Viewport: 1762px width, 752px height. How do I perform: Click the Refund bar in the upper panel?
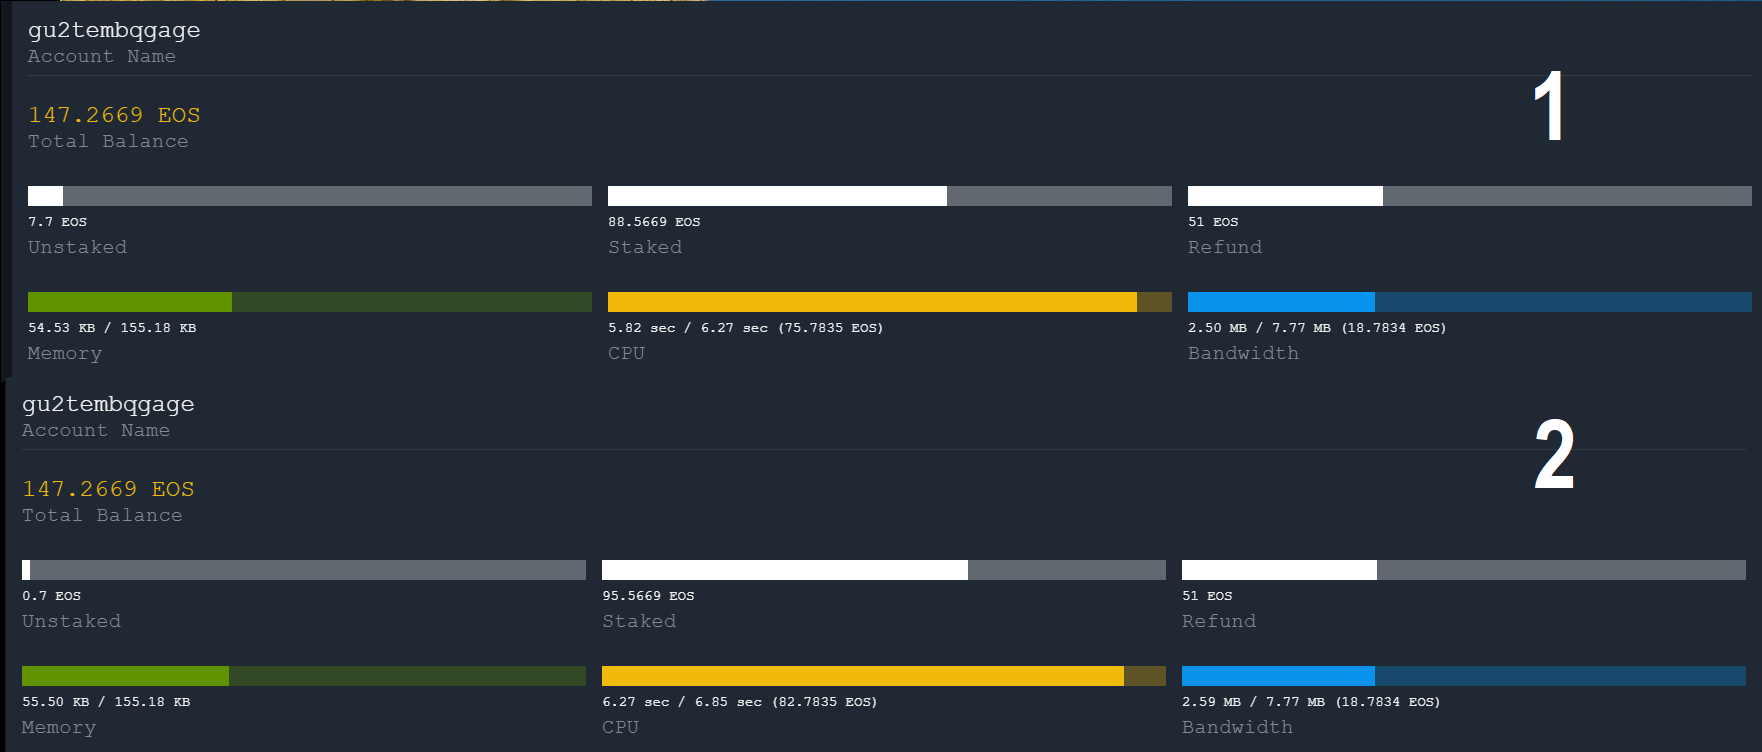pyautogui.click(x=1470, y=196)
